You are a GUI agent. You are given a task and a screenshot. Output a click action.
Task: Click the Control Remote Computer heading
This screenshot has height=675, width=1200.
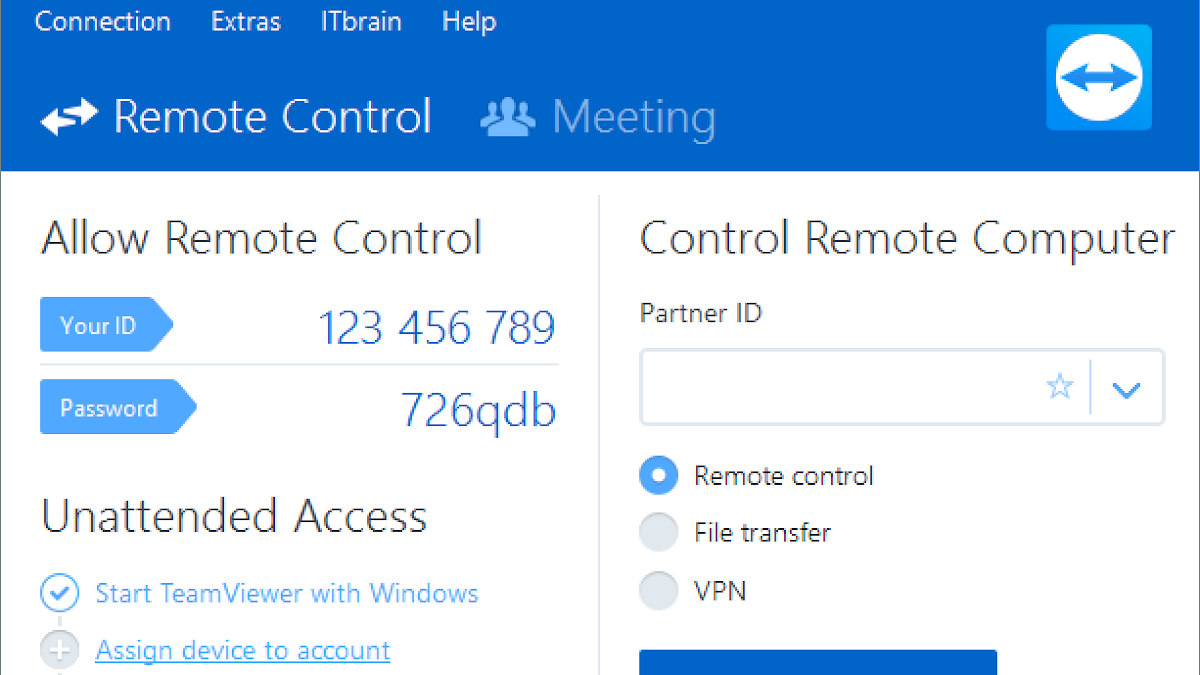[x=907, y=240]
